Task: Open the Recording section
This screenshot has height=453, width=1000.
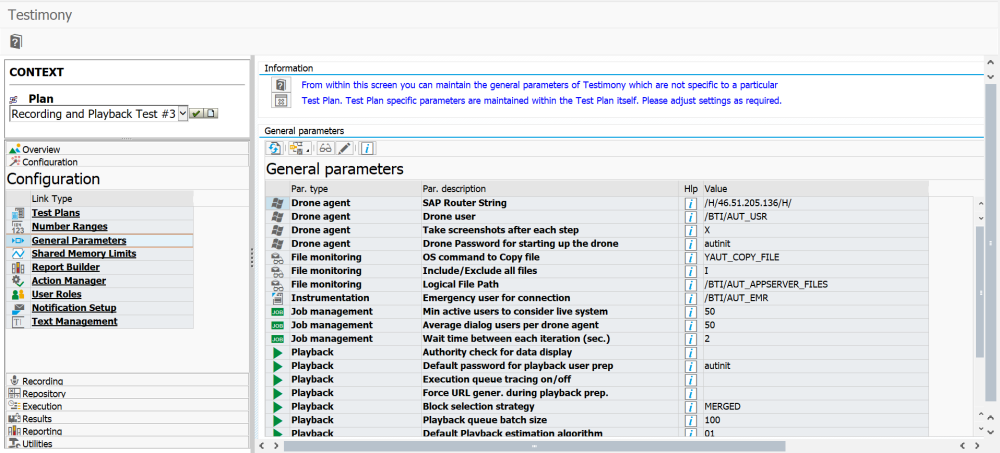Action: (x=126, y=380)
